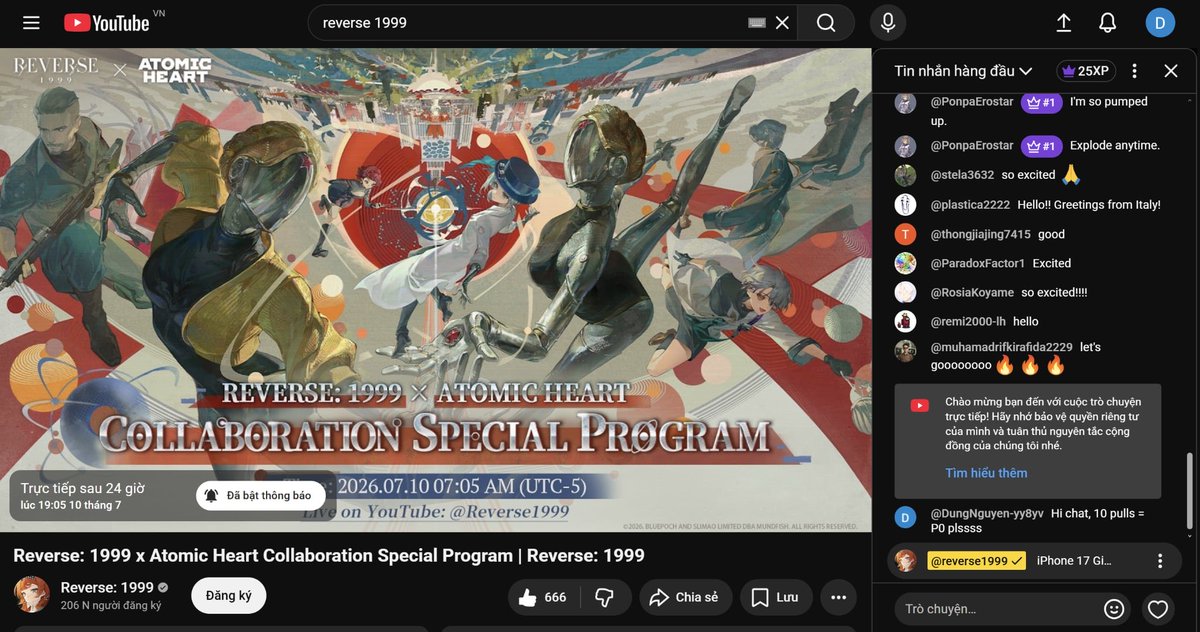Image resolution: width=1200 pixels, height=632 pixels.
Task: Click @remi2000-lh chat avatar
Action: (905, 321)
